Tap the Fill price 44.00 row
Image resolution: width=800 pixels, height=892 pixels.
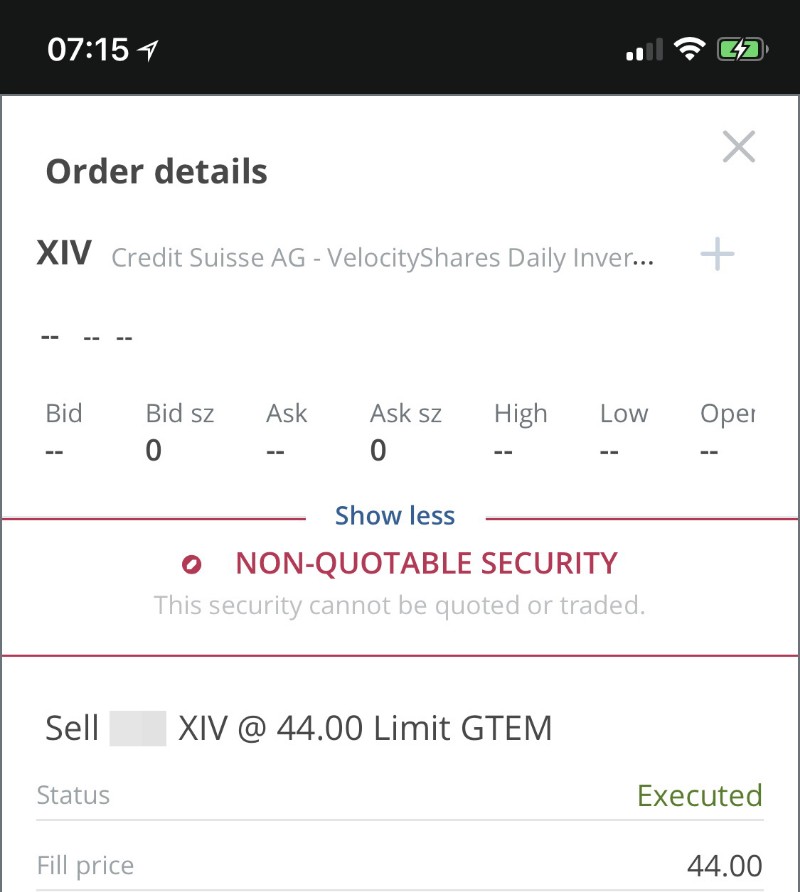[400, 865]
